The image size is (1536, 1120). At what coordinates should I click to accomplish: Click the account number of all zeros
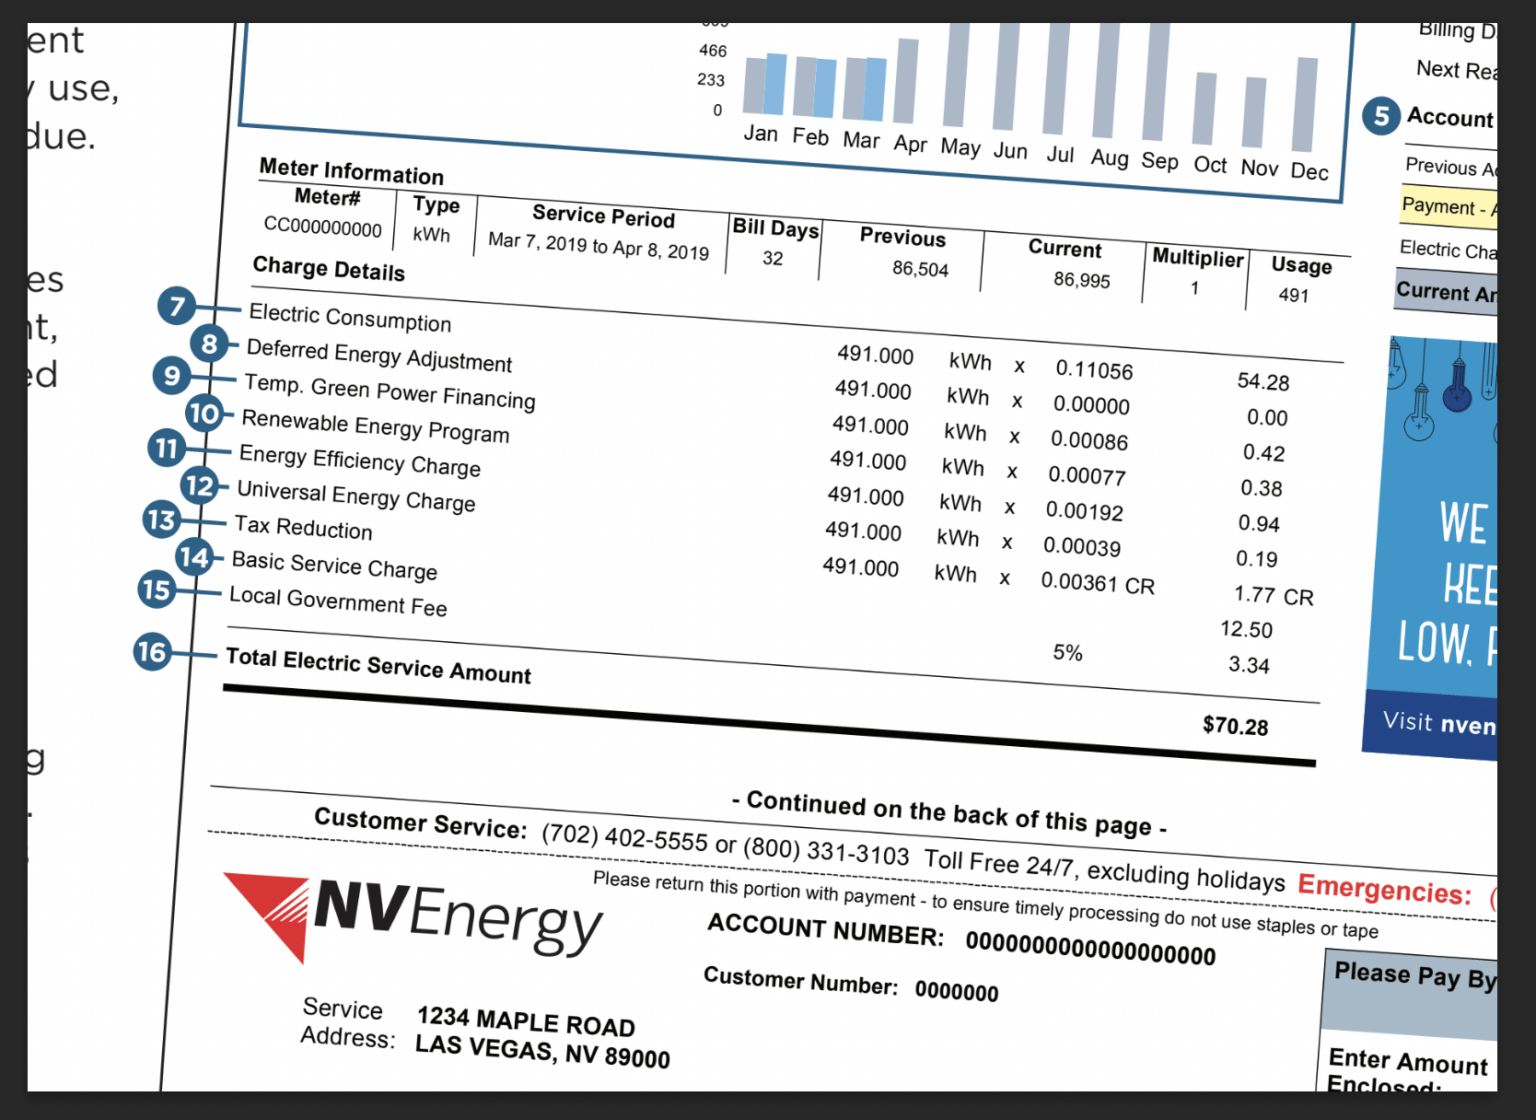(x=1090, y=948)
